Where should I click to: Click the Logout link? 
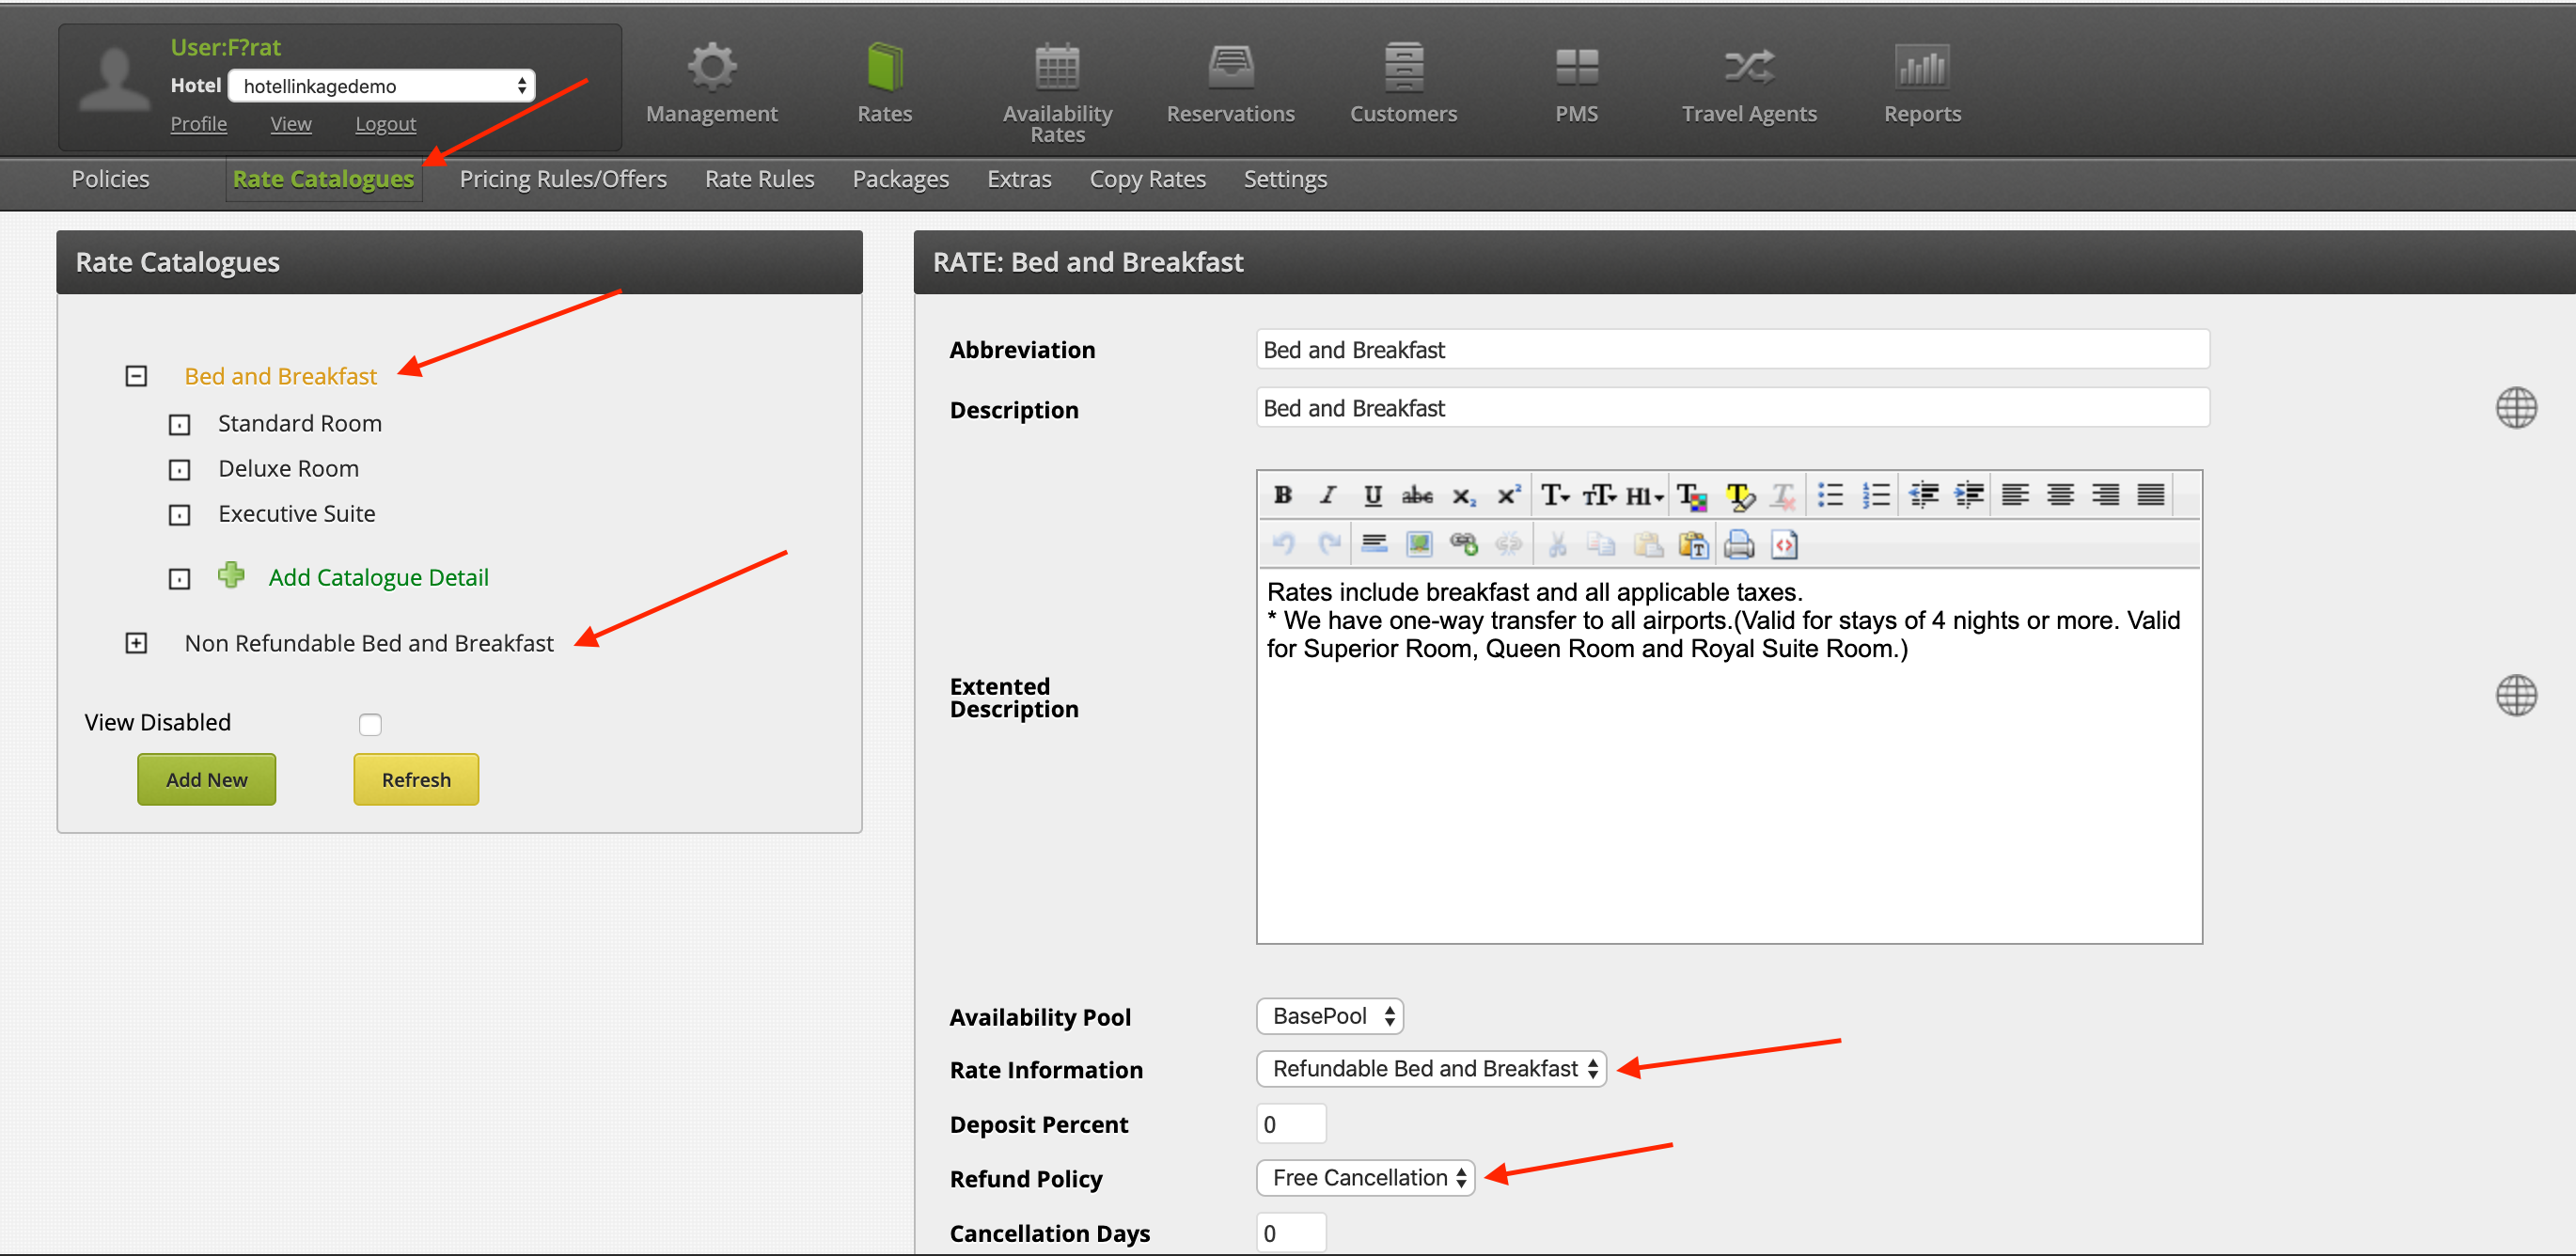tap(385, 124)
